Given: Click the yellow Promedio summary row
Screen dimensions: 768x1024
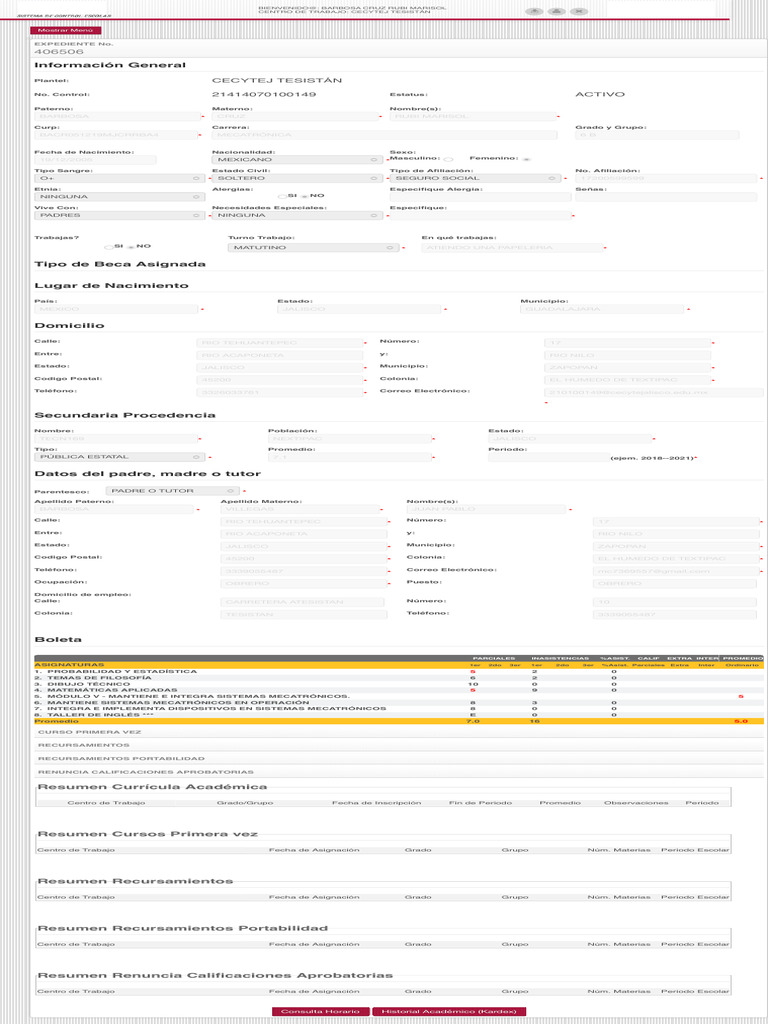Looking at the screenshot, I should [398, 721].
